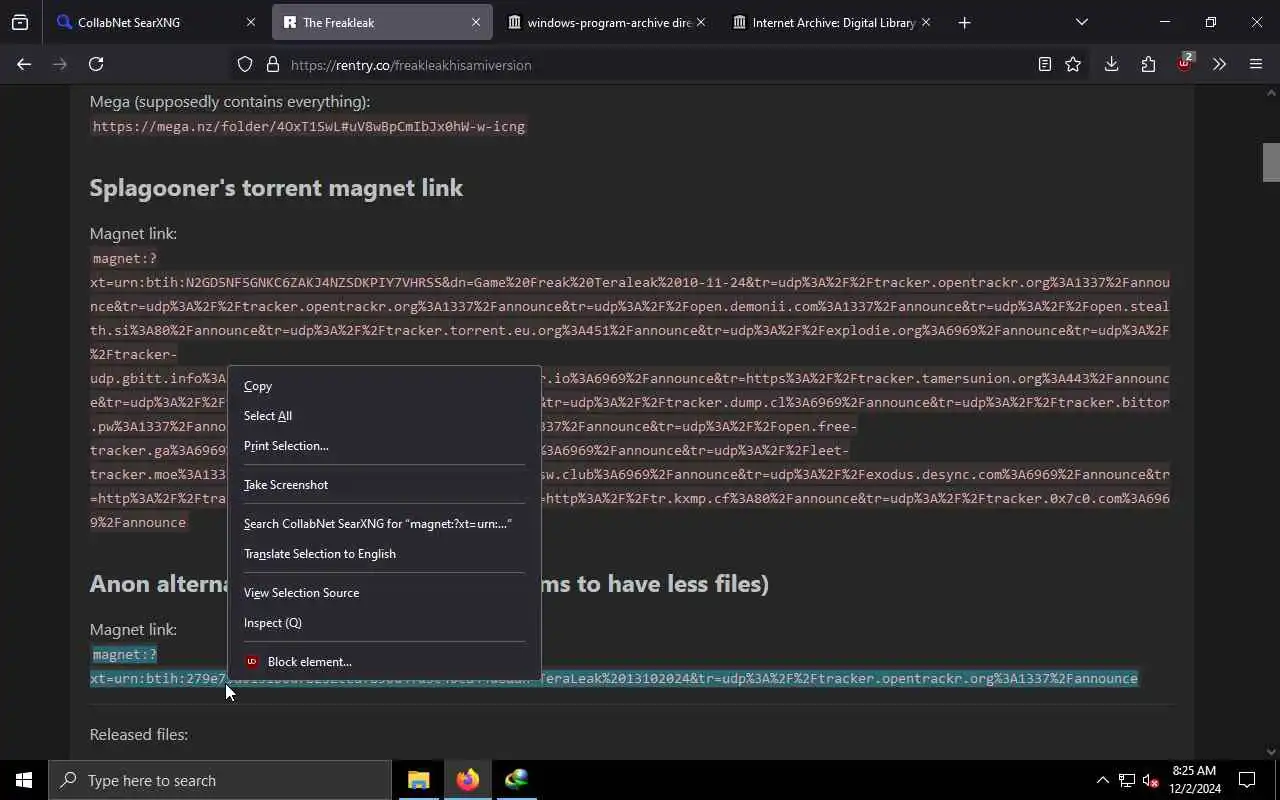Choose Inspect (Q) menu entry

pos(384,623)
